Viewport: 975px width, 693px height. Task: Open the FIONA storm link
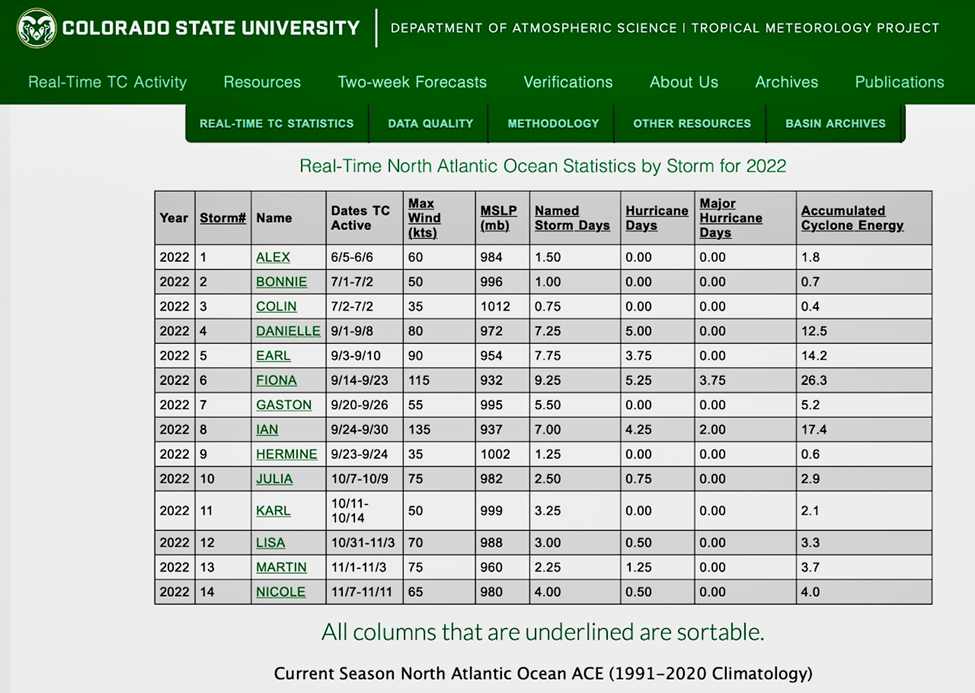tap(276, 380)
